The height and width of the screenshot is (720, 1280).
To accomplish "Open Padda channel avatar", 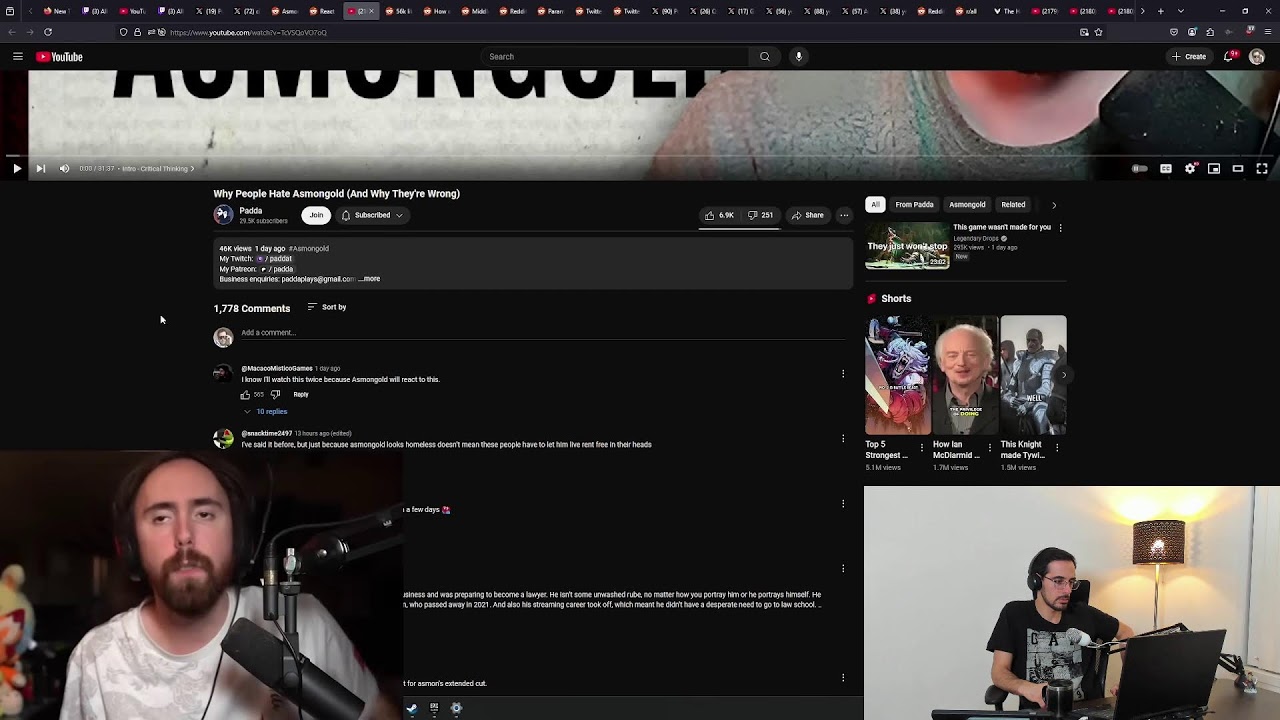I will tap(223, 214).
